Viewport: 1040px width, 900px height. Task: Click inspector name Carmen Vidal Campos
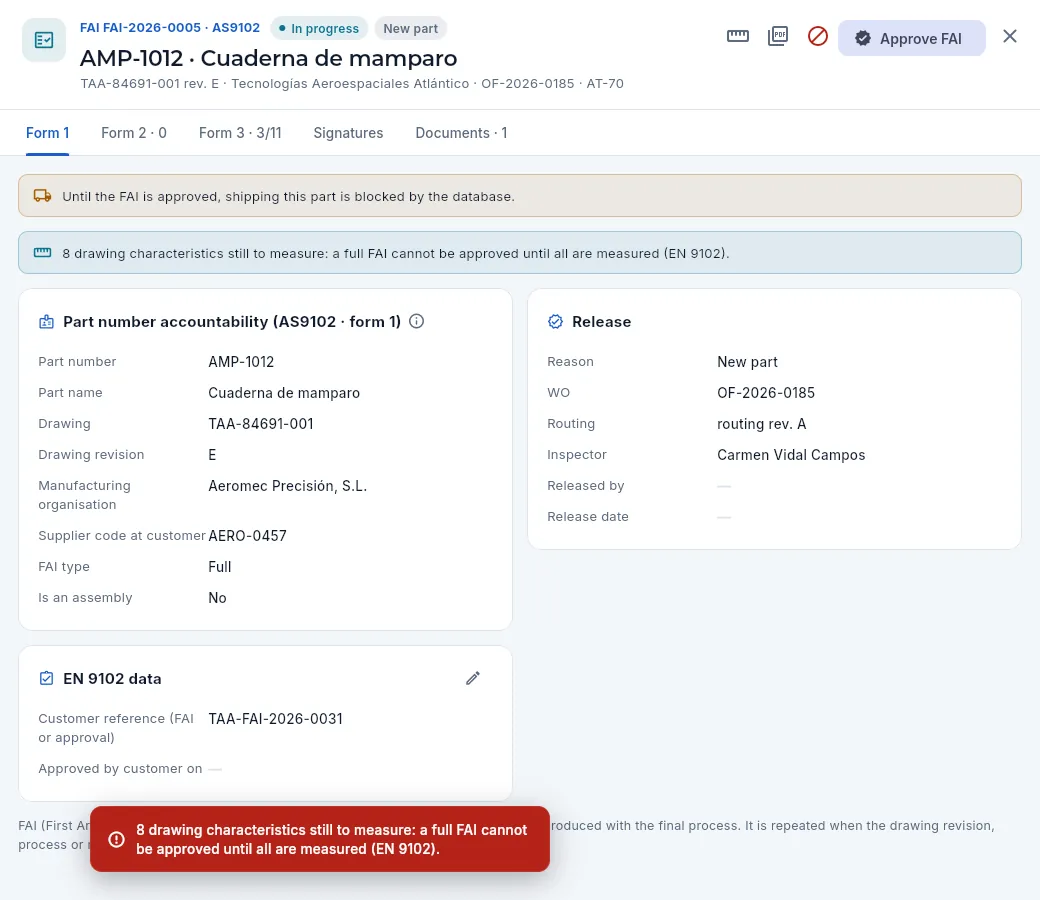tap(791, 455)
